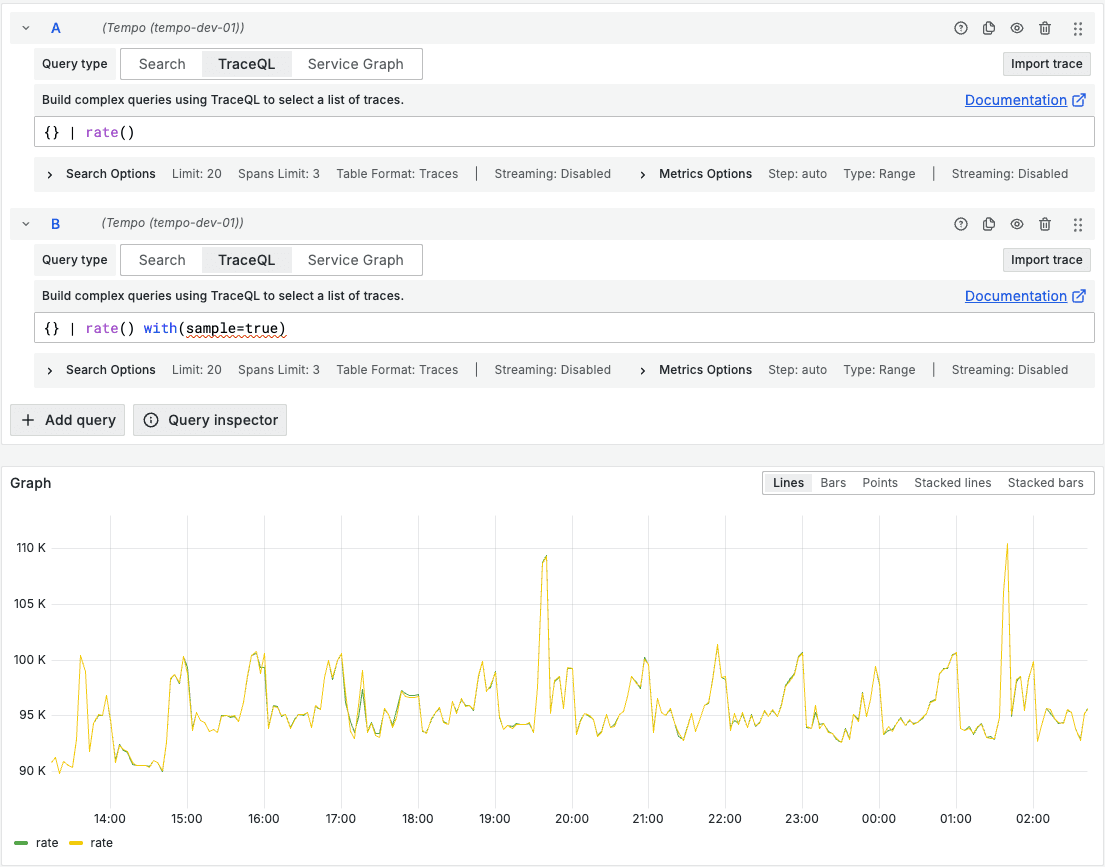The width and height of the screenshot is (1105, 867).
Task: Grab the drag handle of query A
Action: coord(1078,28)
